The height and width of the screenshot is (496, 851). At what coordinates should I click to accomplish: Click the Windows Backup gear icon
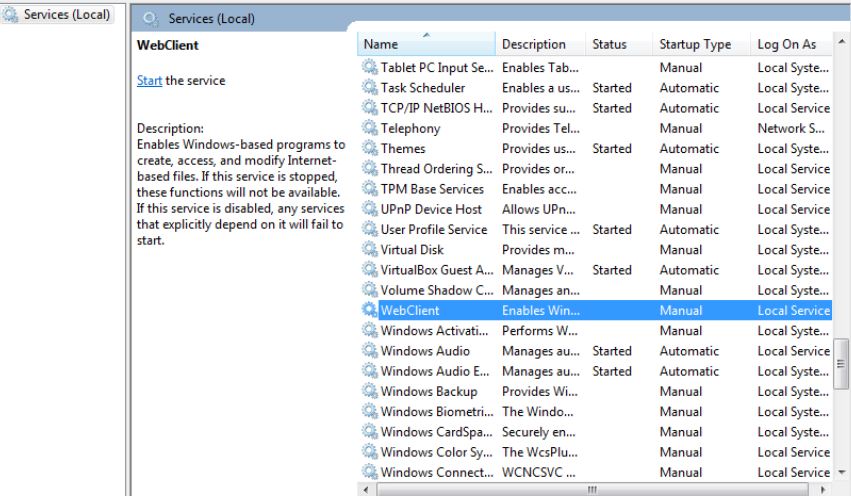370,392
